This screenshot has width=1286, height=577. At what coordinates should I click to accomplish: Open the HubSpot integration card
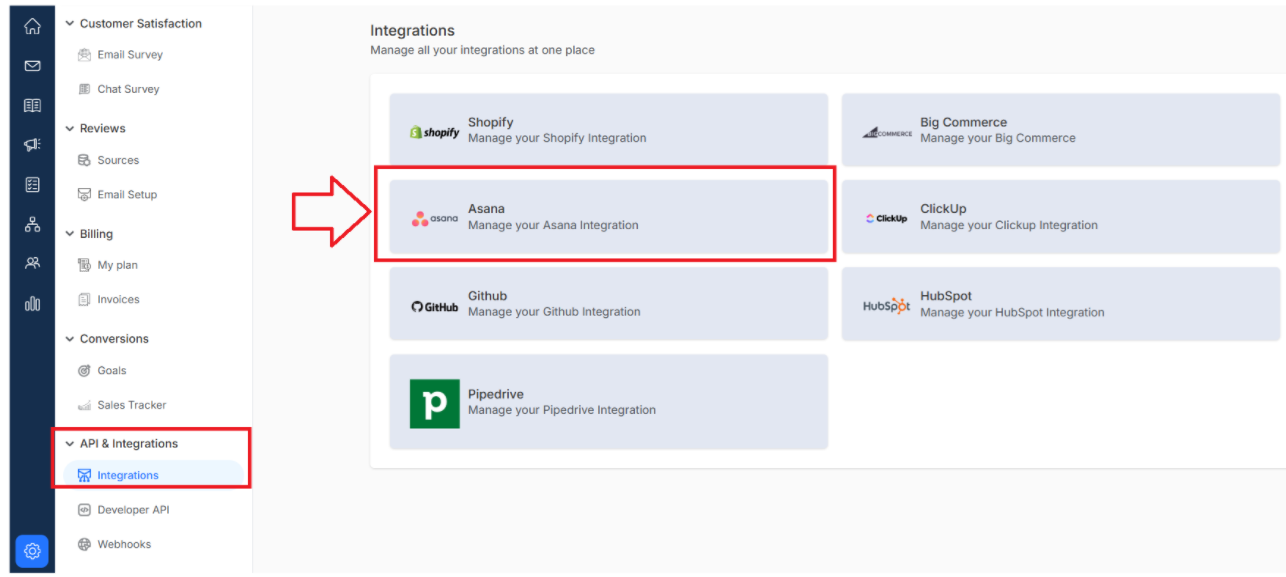[1061, 304]
